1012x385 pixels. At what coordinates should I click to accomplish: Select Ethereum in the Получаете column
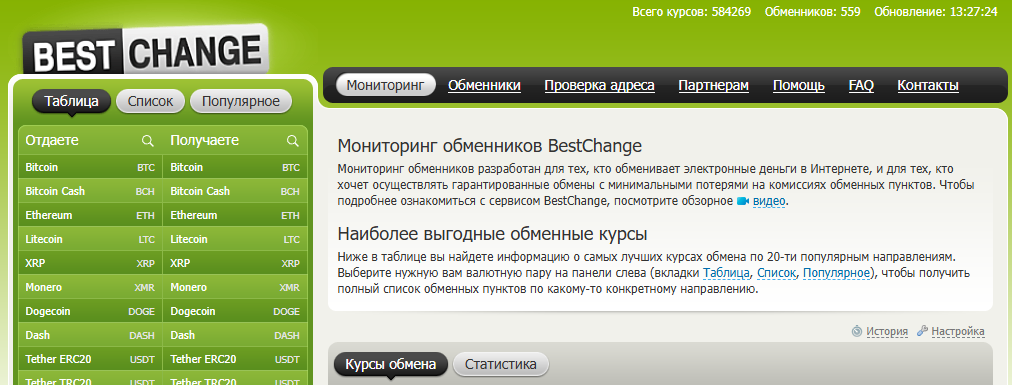pyautogui.click(x=235, y=215)
